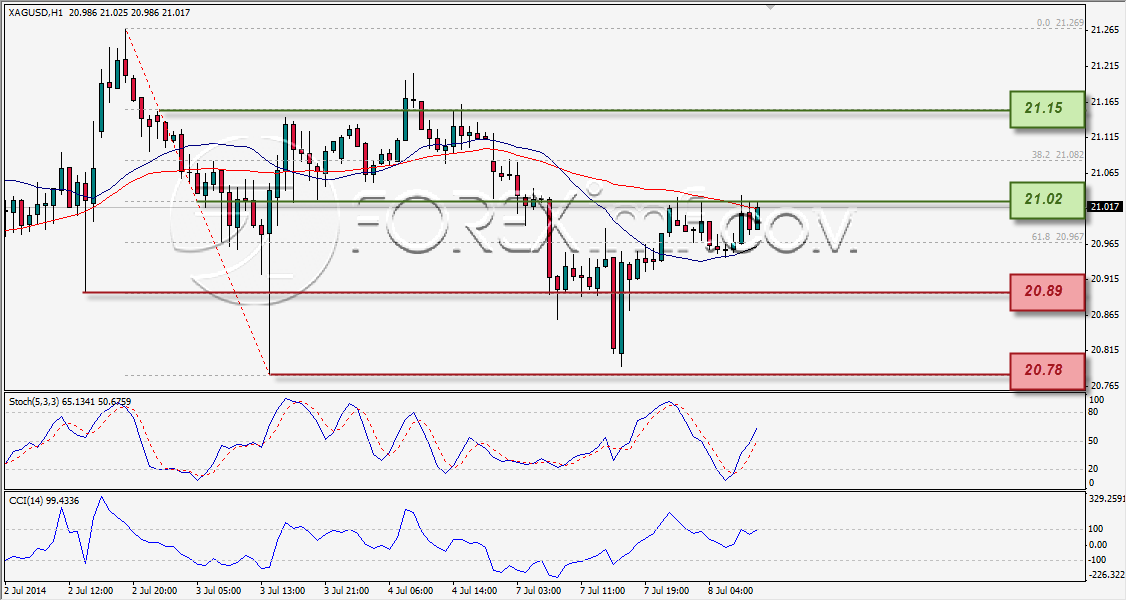
Task: Select the 20.78 red support label
Action: pos(1046,371)
